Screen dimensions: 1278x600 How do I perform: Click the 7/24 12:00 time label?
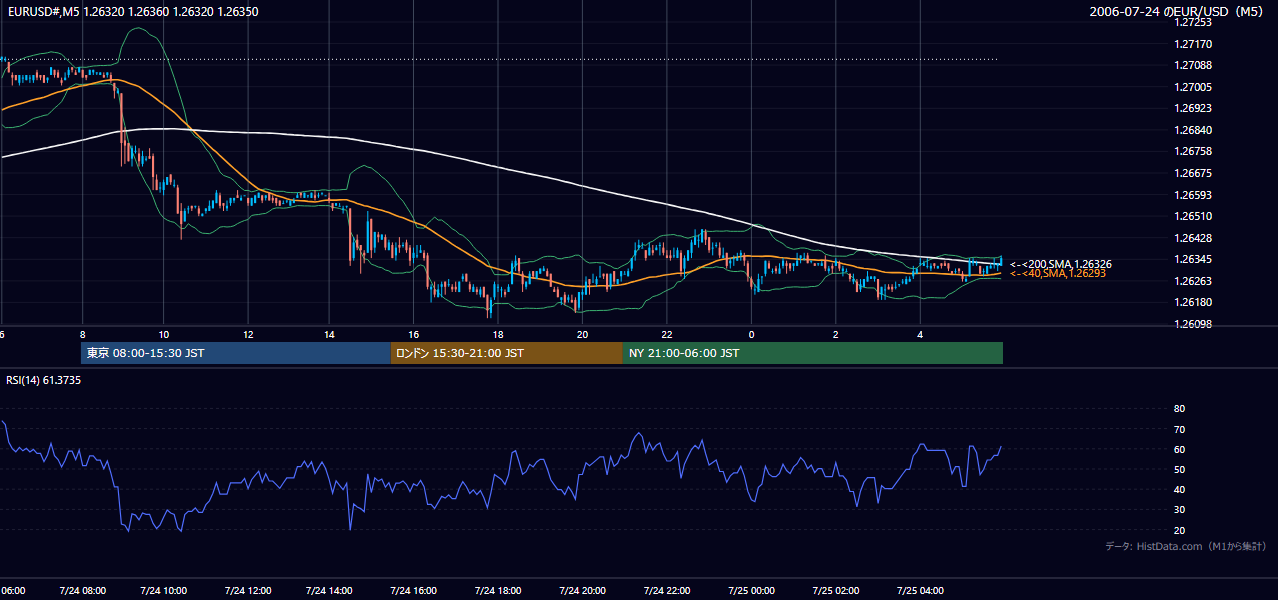pyautogui.click(x=248, y=591)
